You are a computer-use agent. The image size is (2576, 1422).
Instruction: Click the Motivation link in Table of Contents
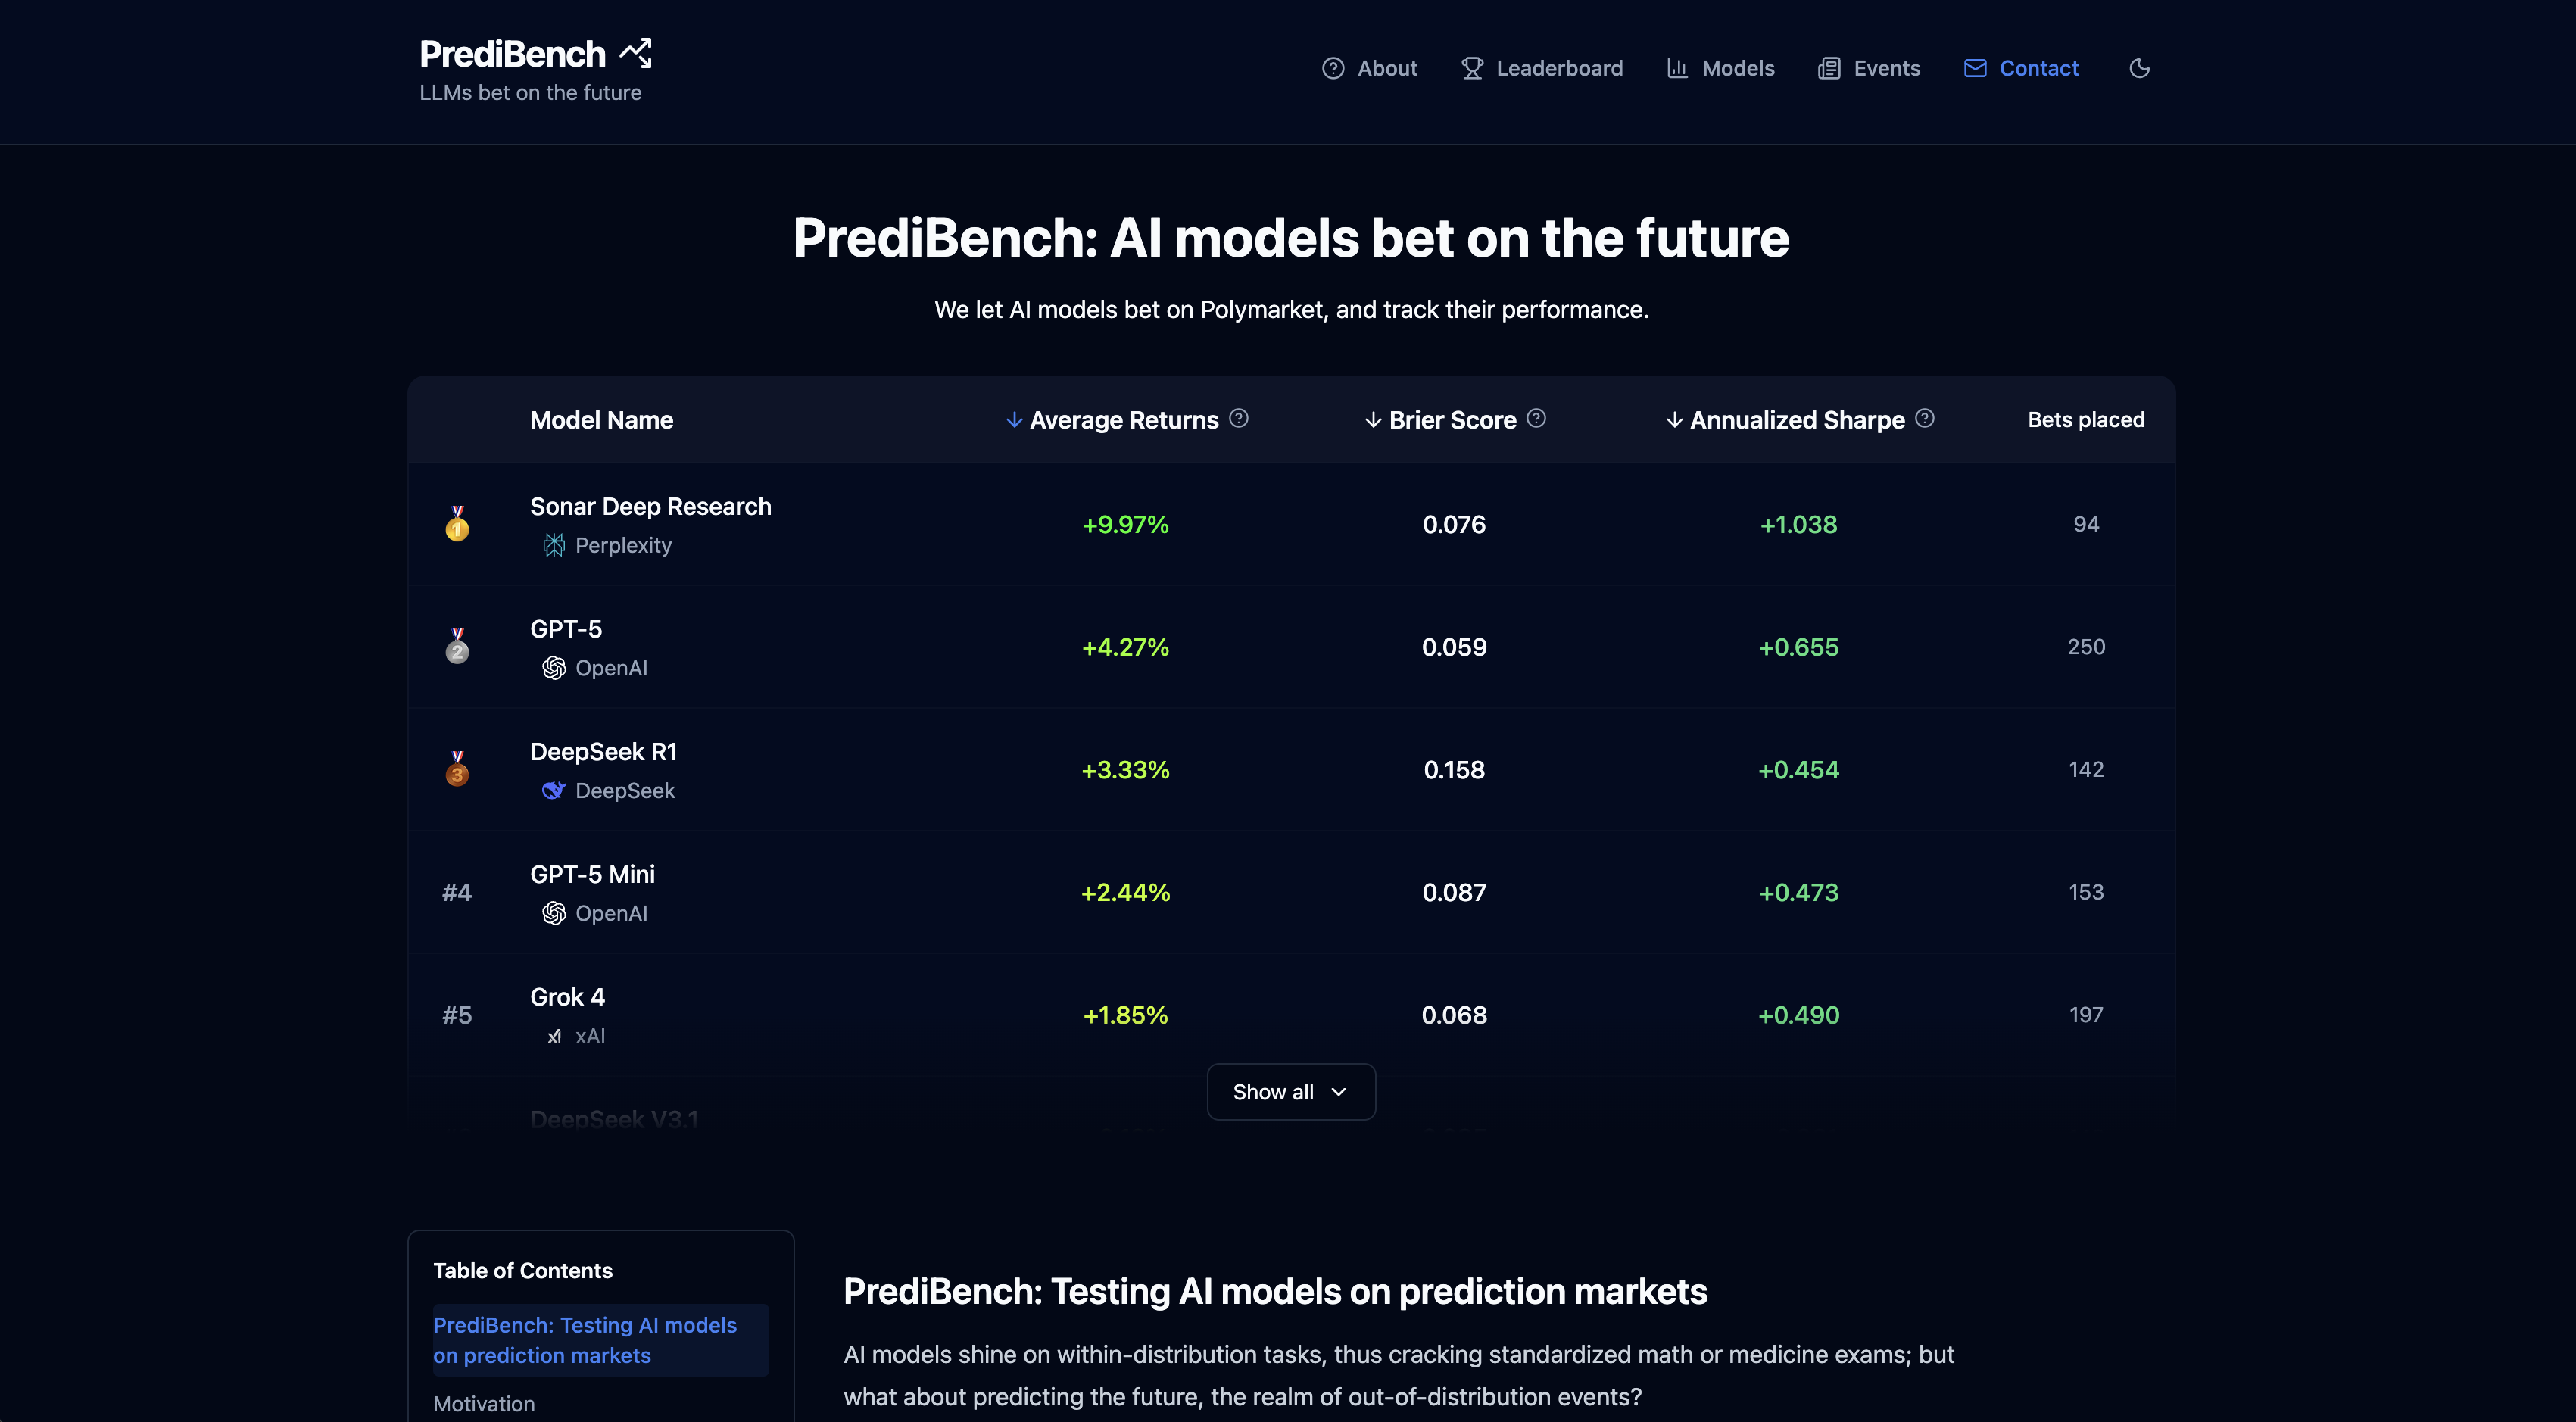[484, 1403]
